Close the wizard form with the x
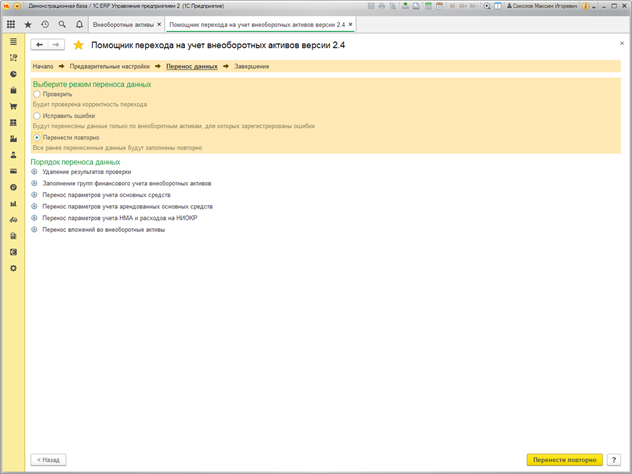 [622, 43]
